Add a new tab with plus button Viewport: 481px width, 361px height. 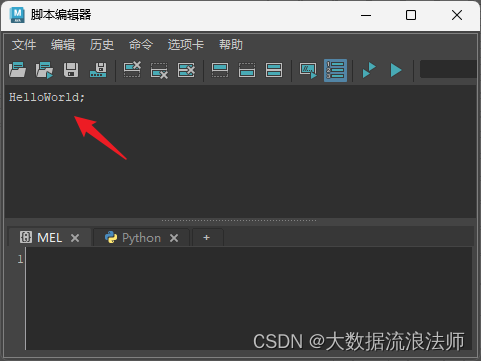coord(207,237)
